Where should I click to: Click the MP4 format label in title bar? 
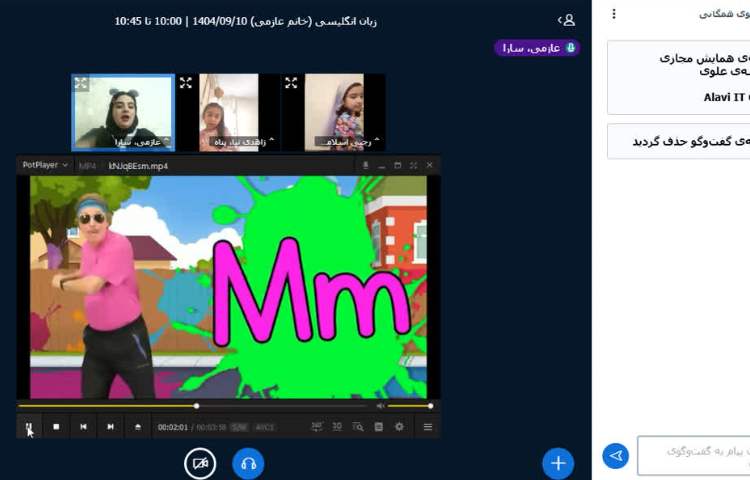(88, 166)
